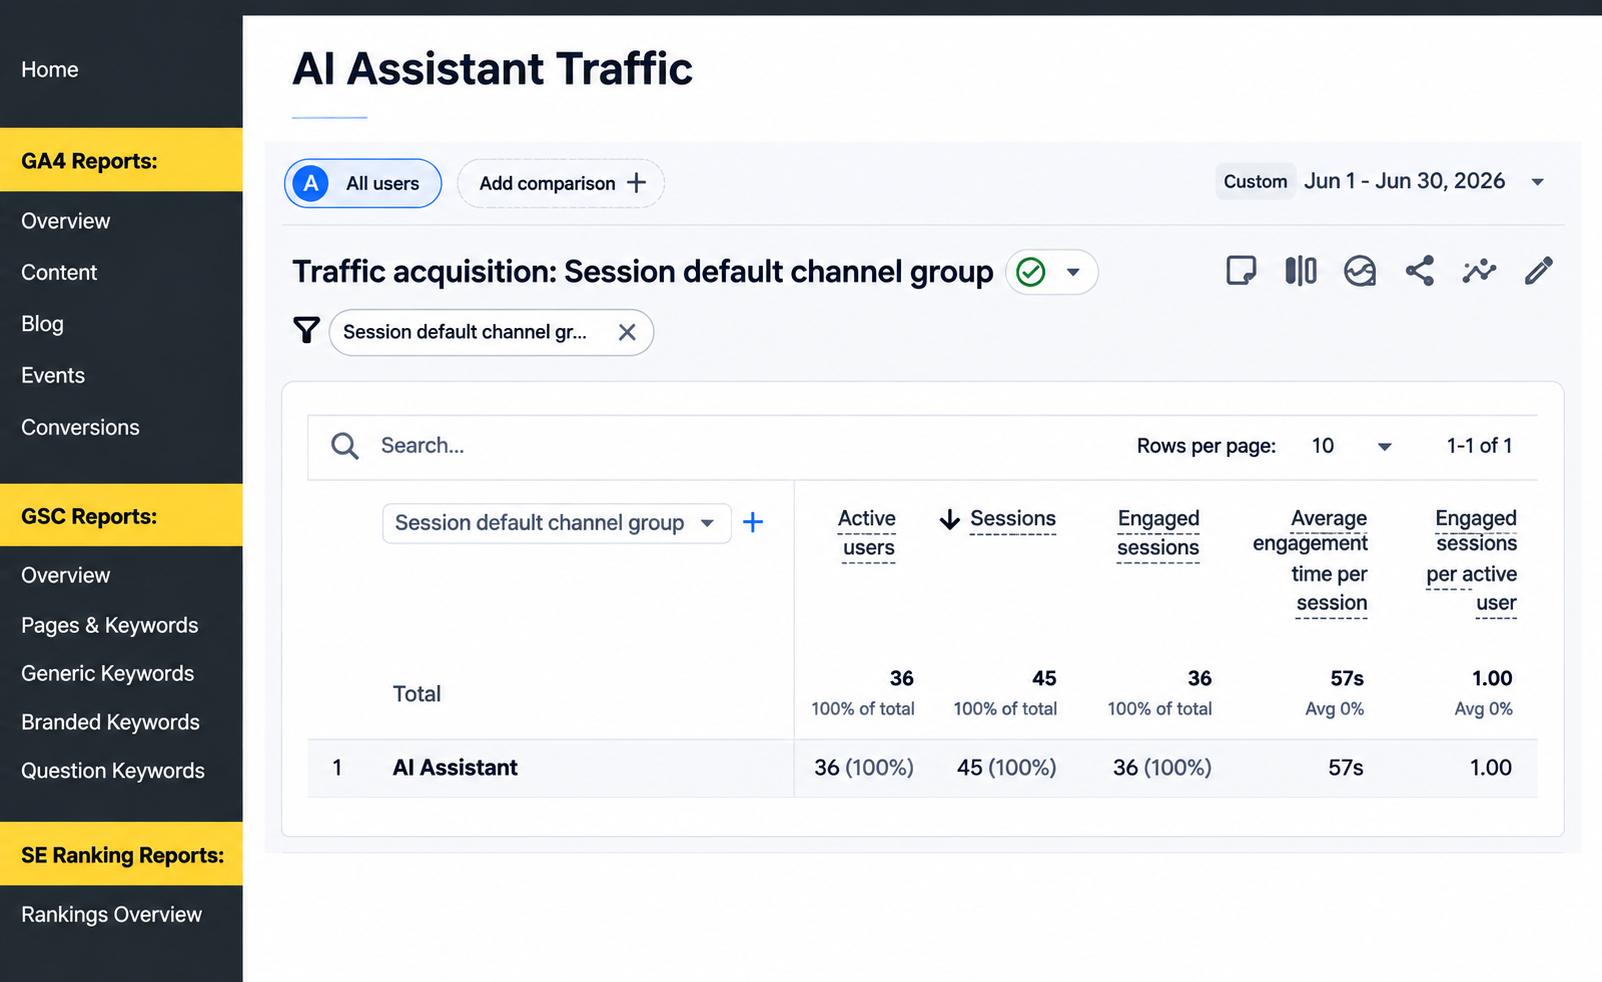Open Branded Keywords report

pos(110,722)
